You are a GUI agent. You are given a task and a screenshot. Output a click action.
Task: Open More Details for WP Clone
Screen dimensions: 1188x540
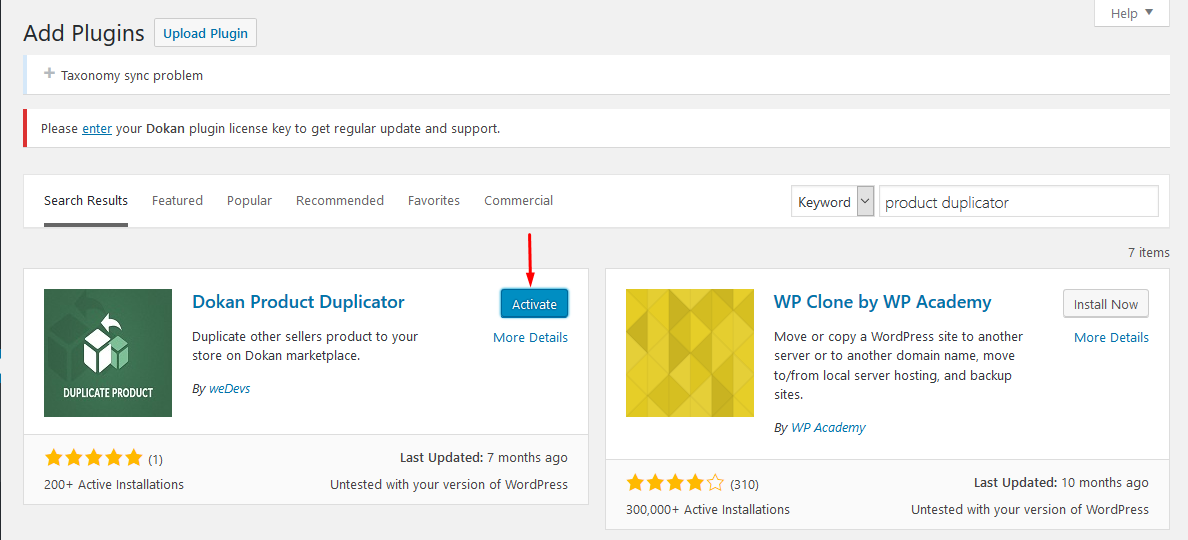click(1111, 338)
